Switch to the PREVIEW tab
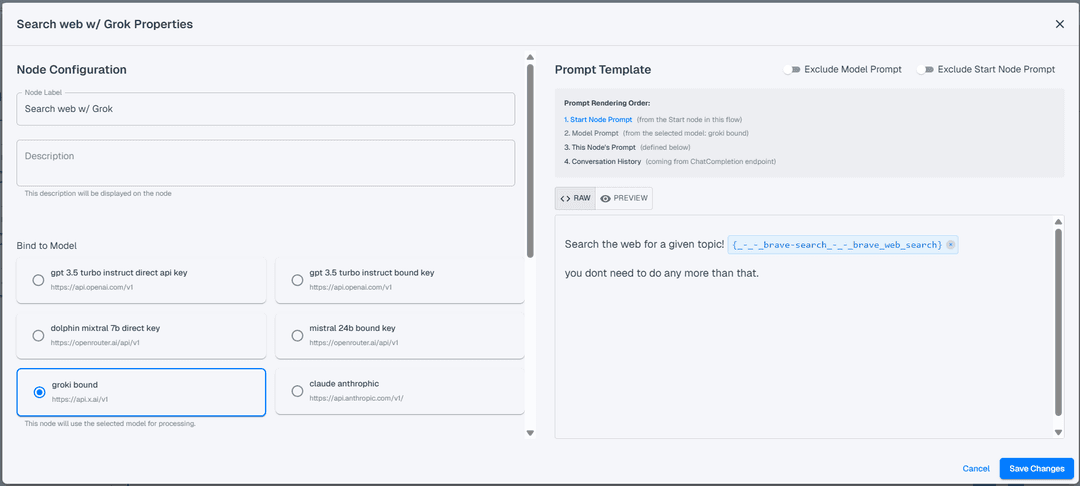This screenshot has width=1080, height=486. [x=624, y=198]
